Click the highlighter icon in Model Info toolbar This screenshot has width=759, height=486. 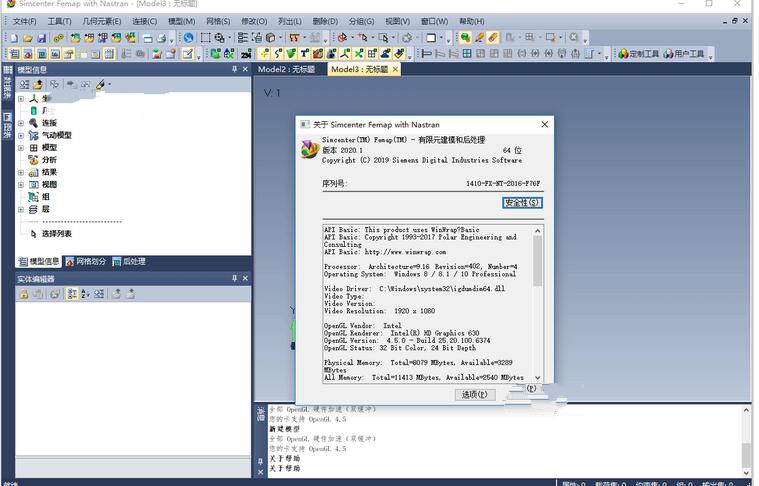[x=100, y=84]
